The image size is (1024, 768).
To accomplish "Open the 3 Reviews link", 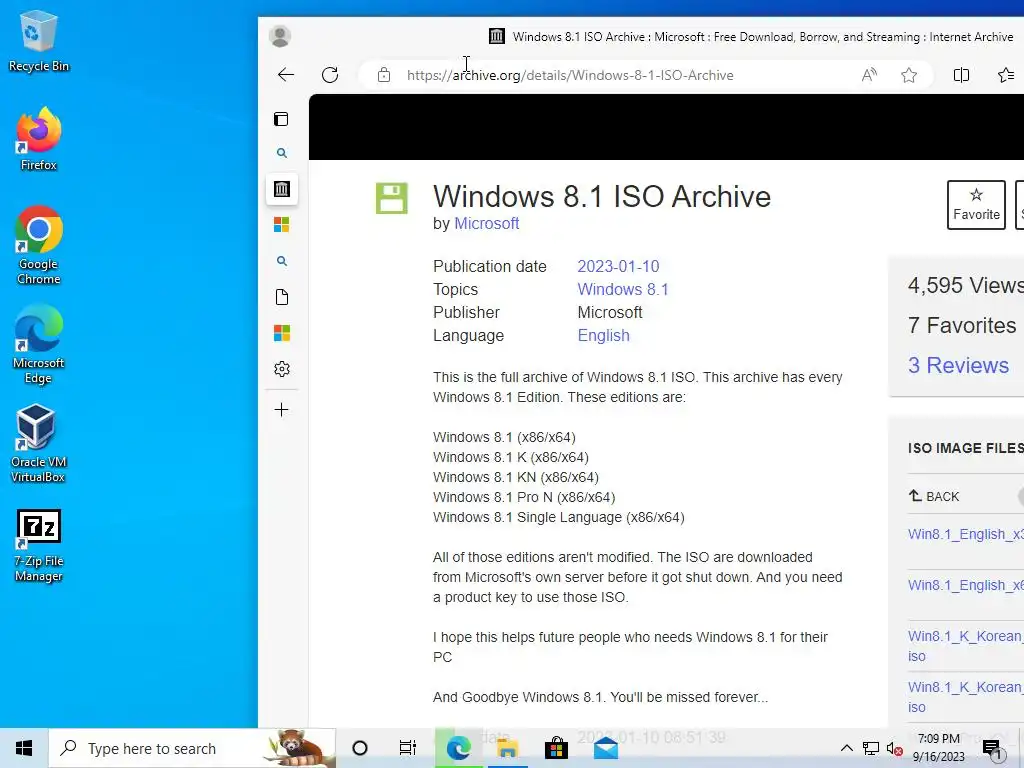I will coord(958,365).
